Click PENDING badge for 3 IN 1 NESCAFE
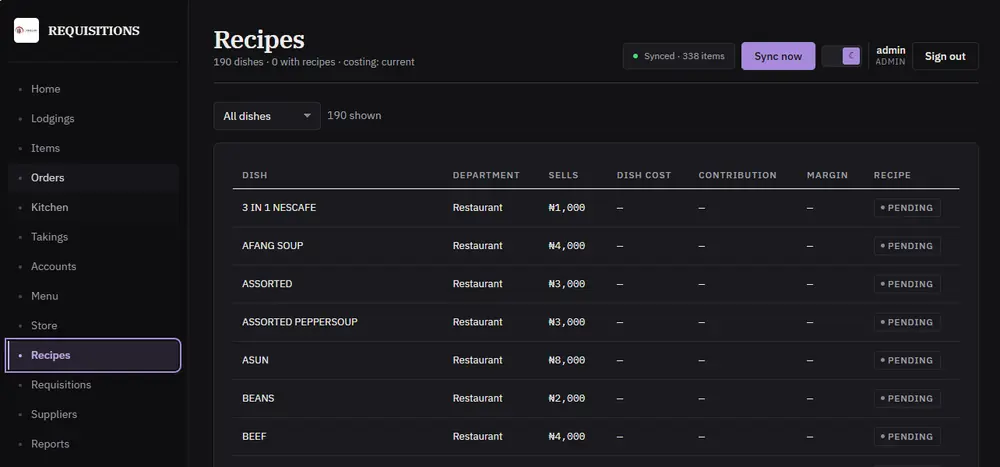 coord(907,208)
